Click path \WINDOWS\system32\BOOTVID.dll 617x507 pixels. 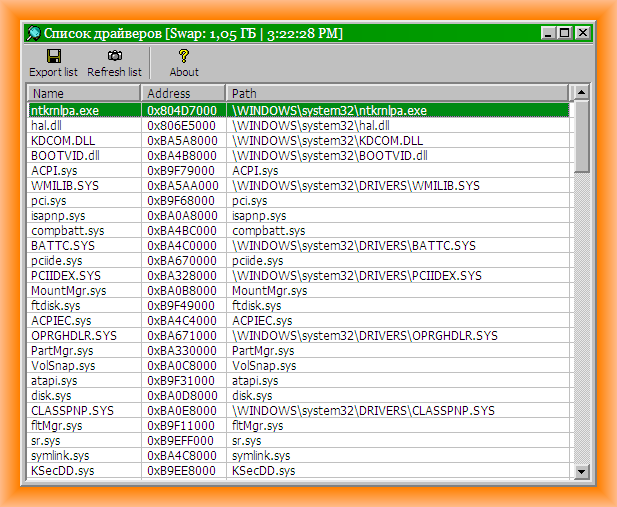coord(330,155)
